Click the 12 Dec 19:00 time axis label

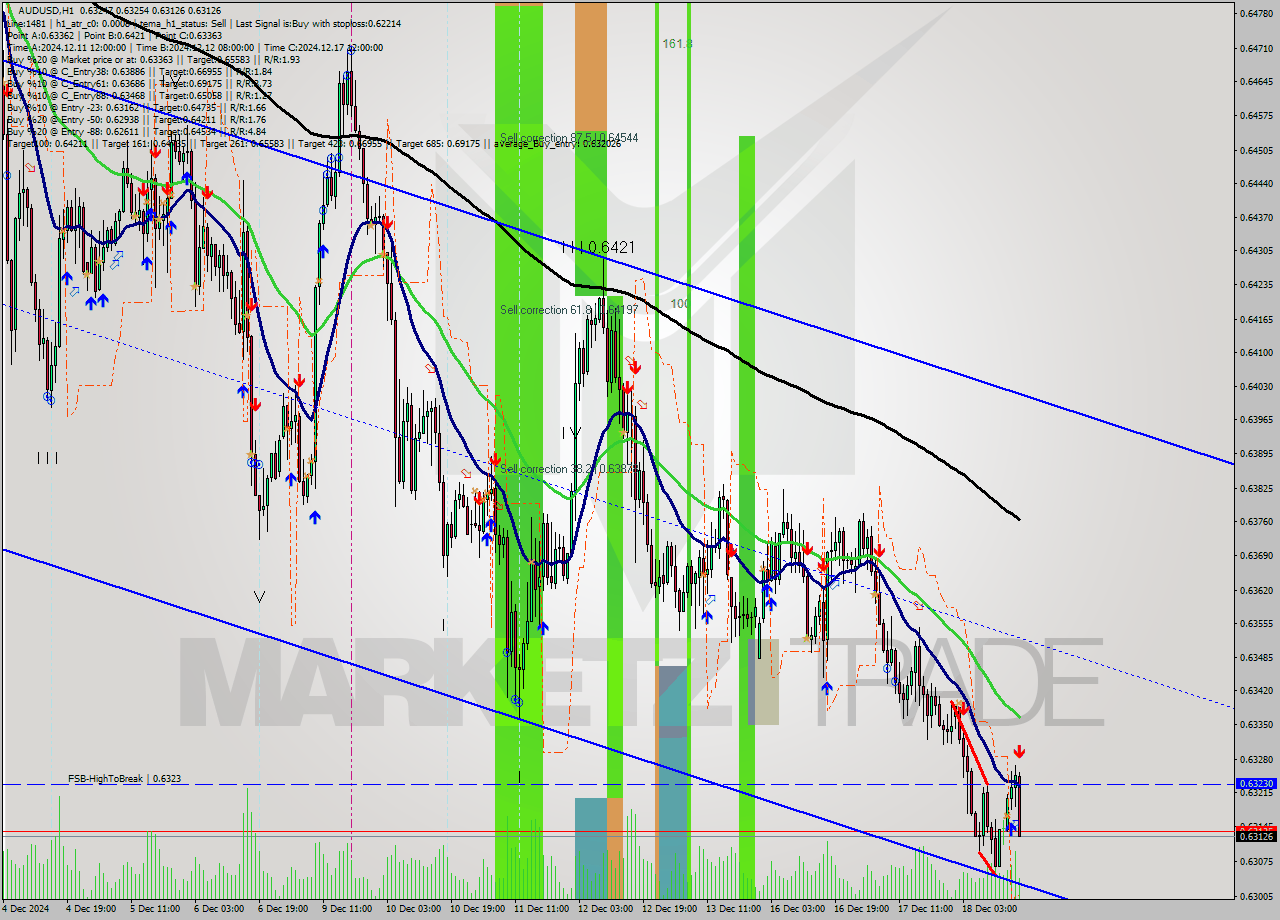(x=669, y=909)
